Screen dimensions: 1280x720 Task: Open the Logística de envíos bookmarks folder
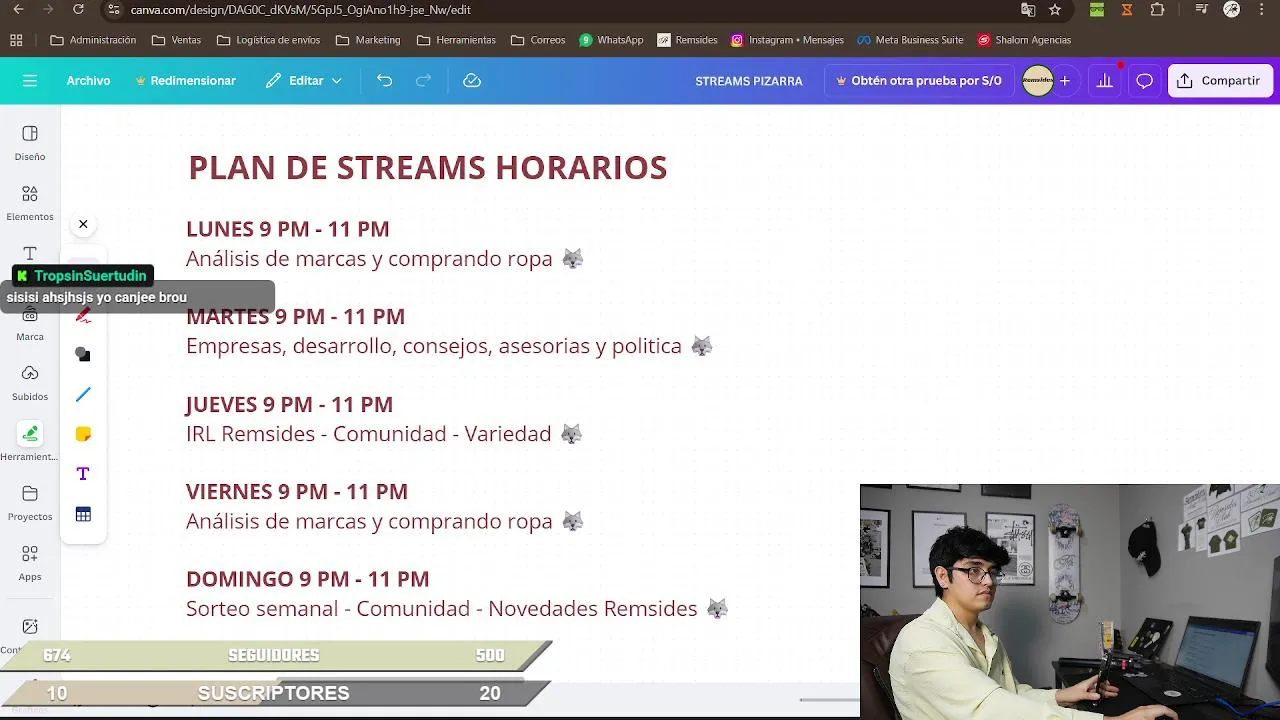pyautogui.click(x=268, y=40)
